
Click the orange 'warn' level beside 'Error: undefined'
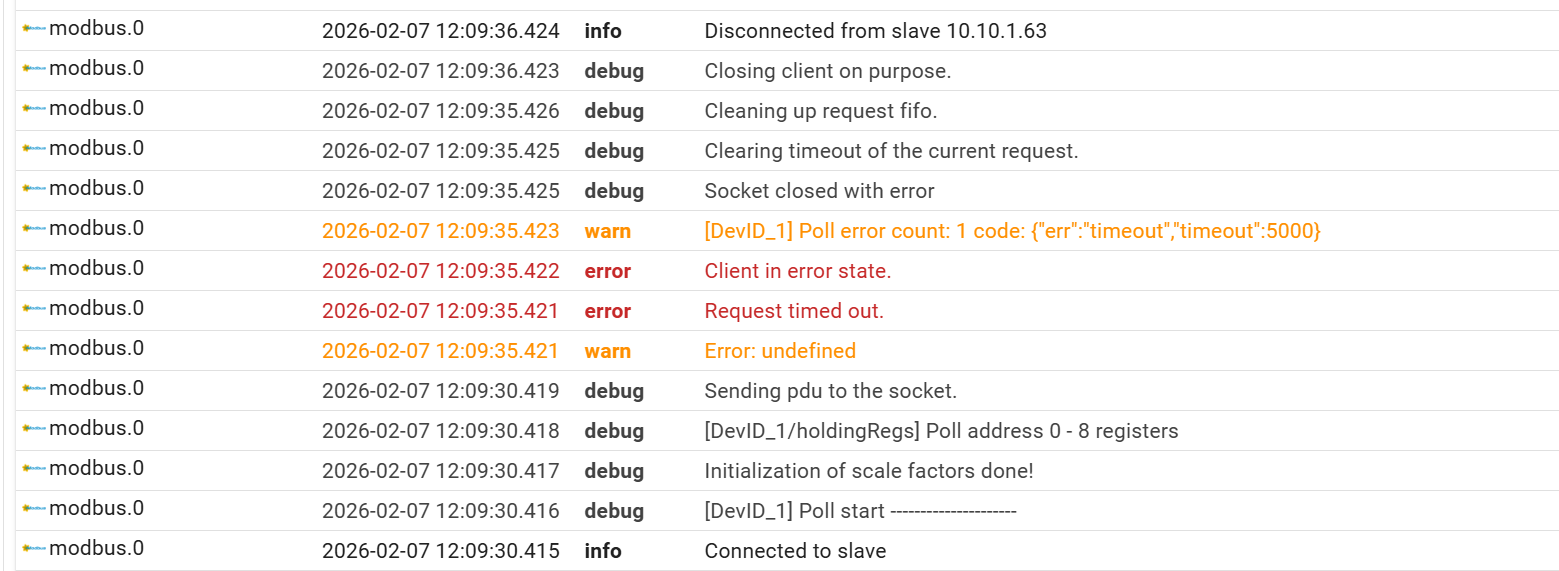tap(607, 351)
